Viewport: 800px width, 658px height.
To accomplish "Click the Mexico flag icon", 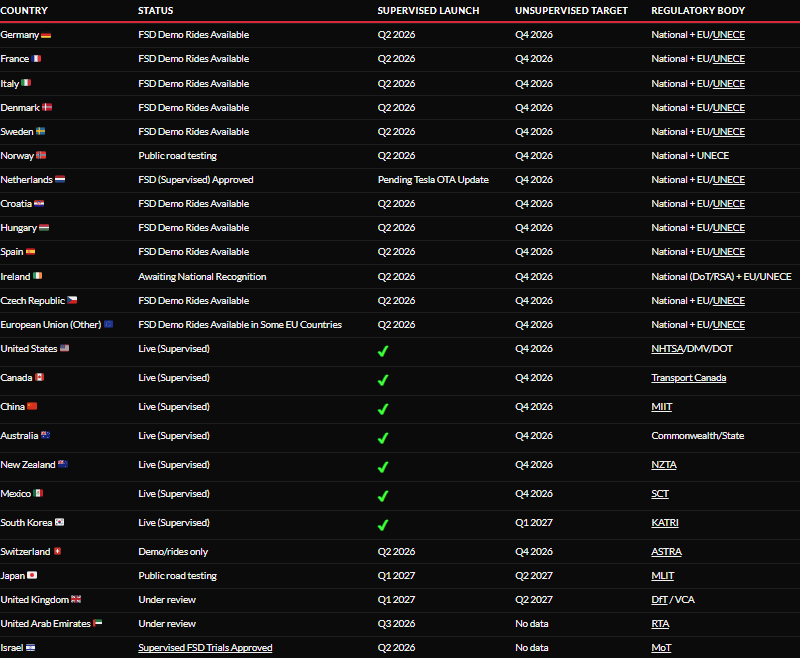I will (x=38, y=493).
